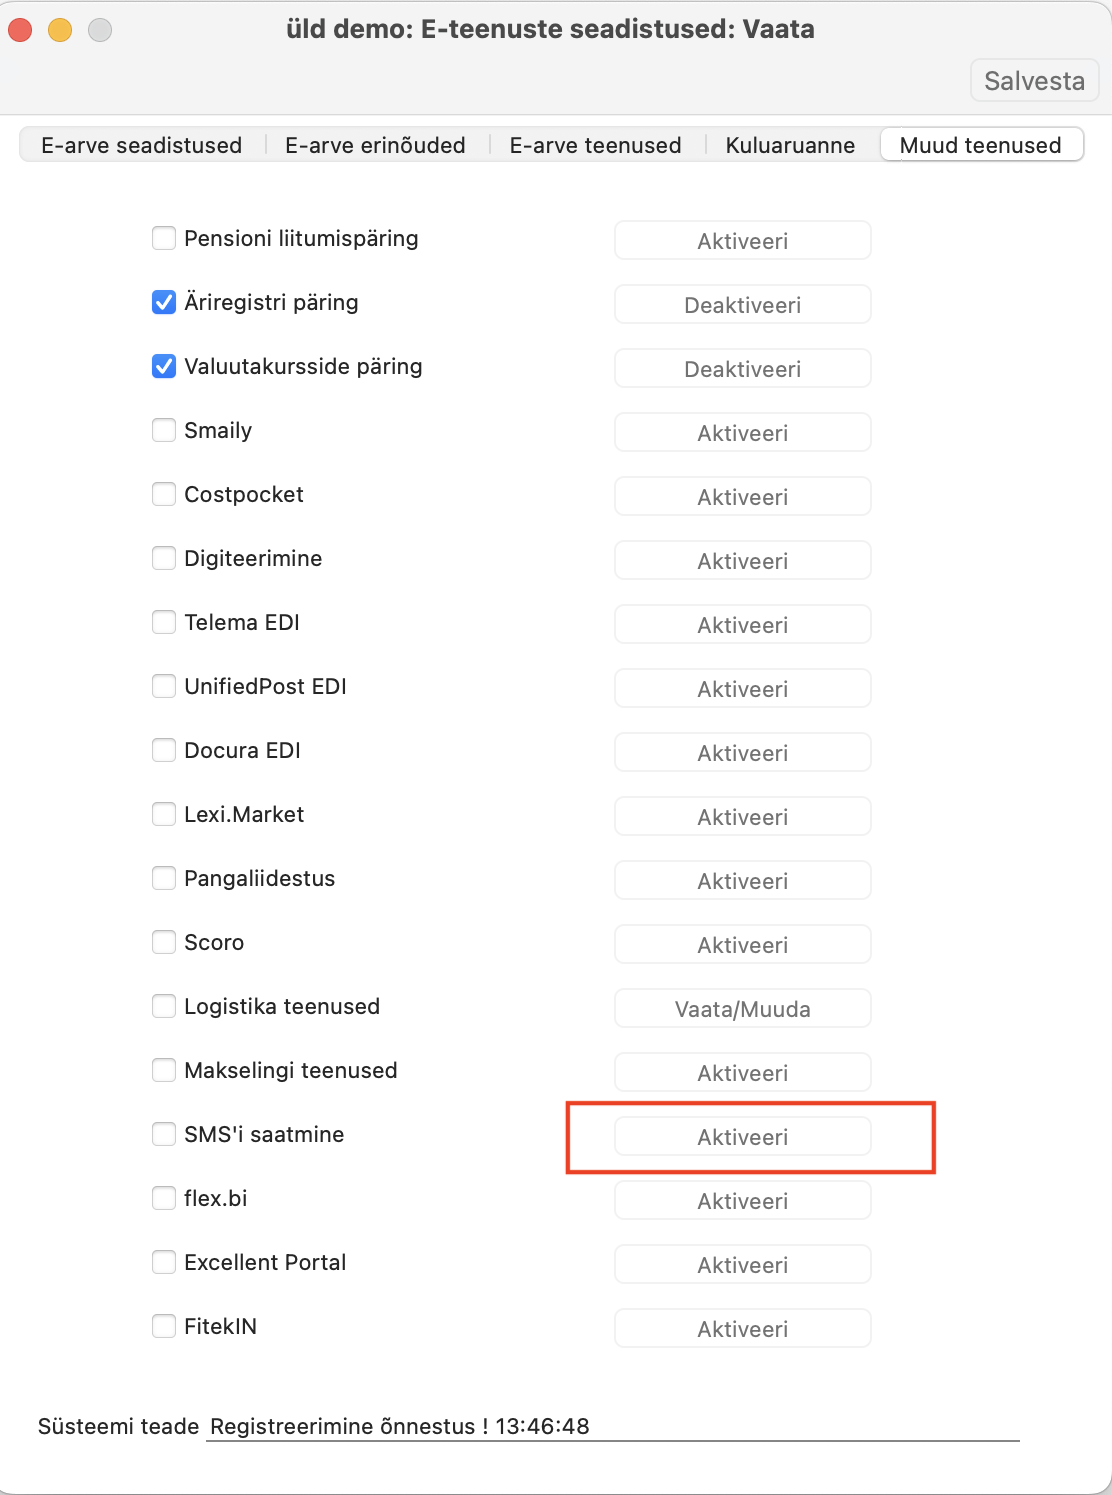Disable the Valuutakursside päring checkbox
The height and width of the screenshot is (1495, 1112).
[164, 366]
